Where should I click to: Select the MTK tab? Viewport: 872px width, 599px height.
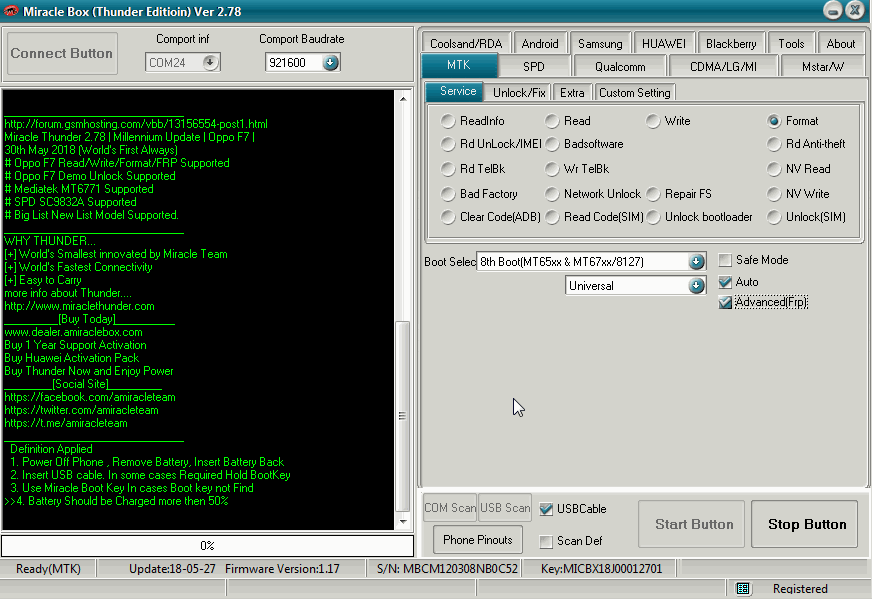coord(459,65)
